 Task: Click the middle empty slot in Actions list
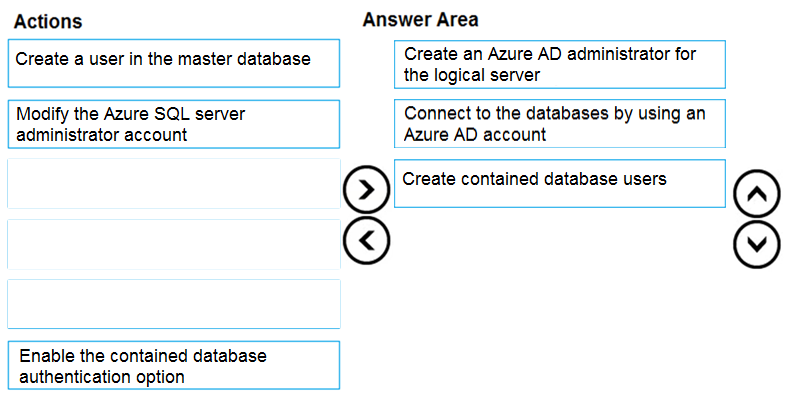(174, 244)
